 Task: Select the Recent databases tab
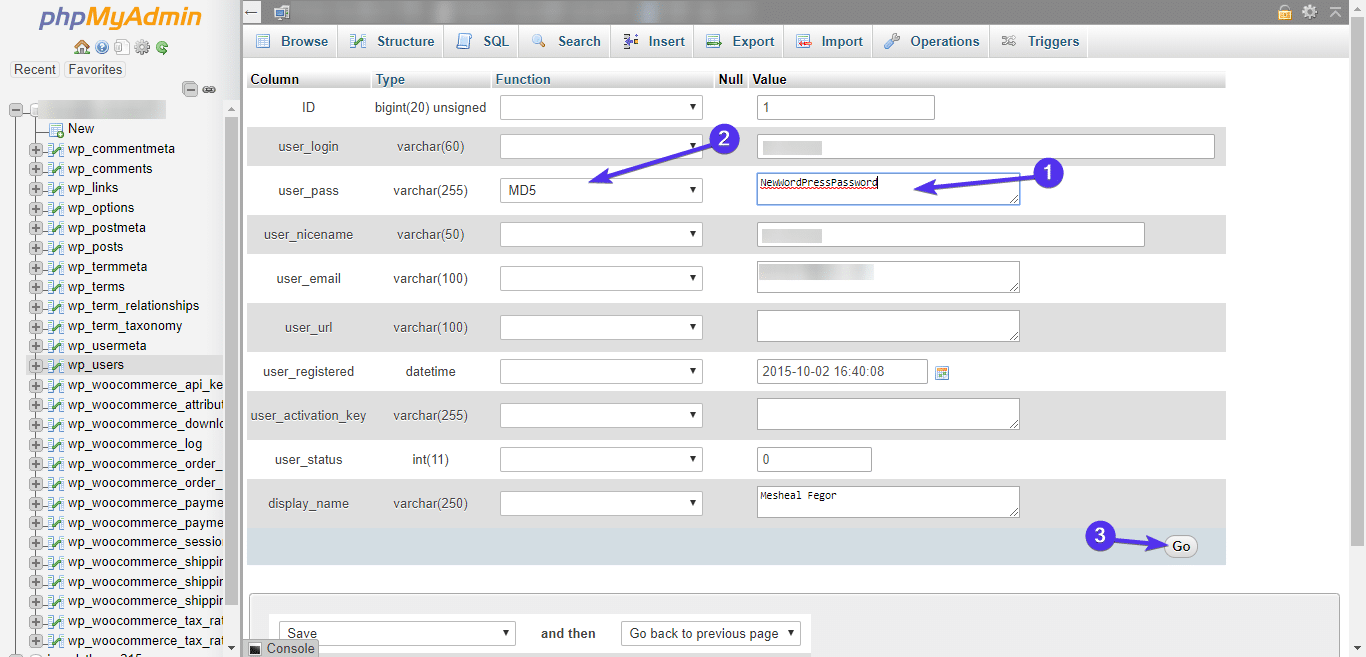tap(35, 69)
